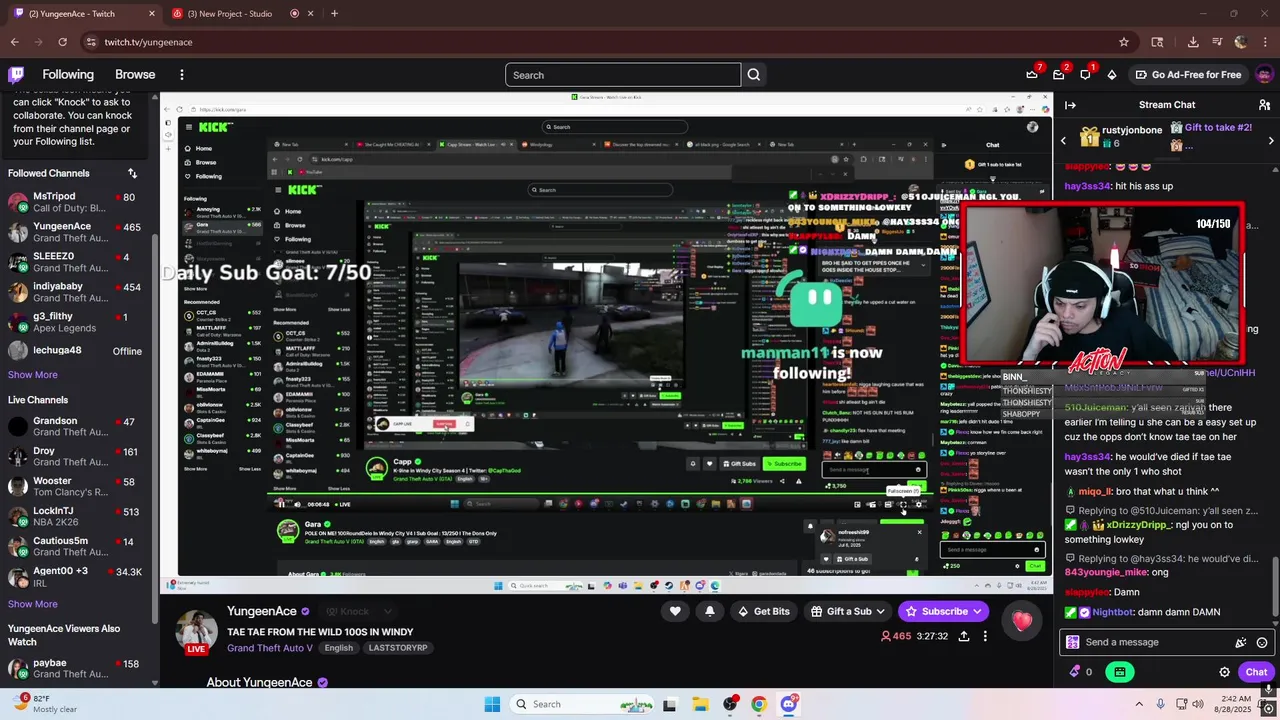The height and width of the screenshot is (720, 1280).
Task: Open LockInTJ NBA 2K26 channel
Action: (75, 517)
